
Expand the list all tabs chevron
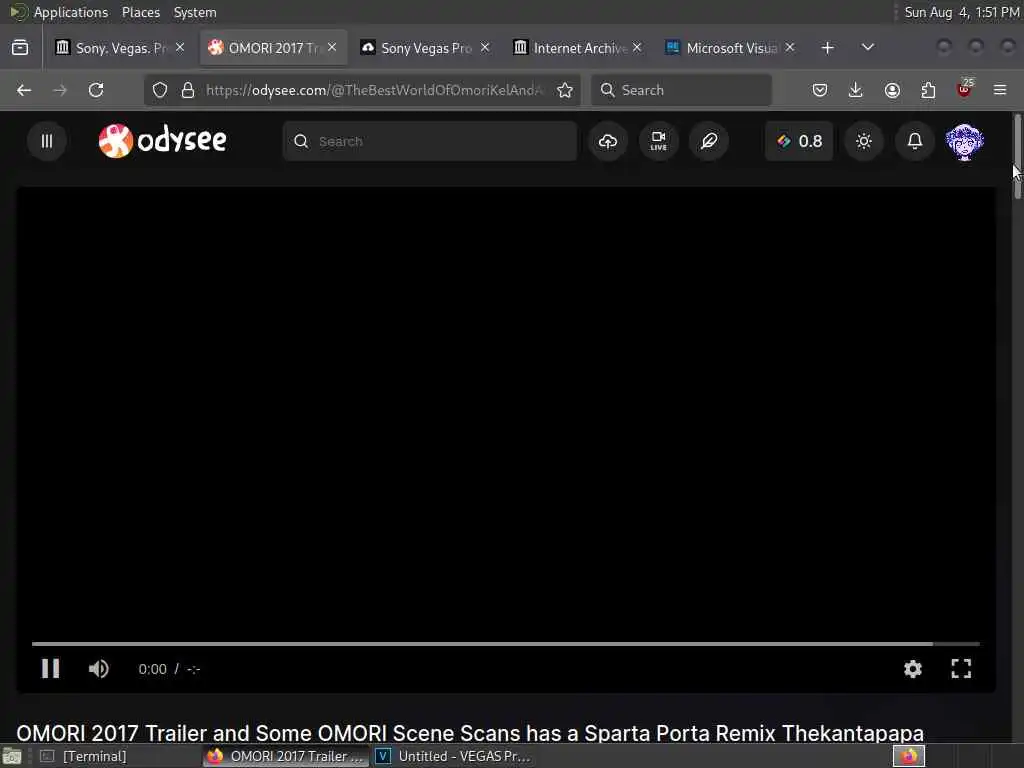click(867, 48)
